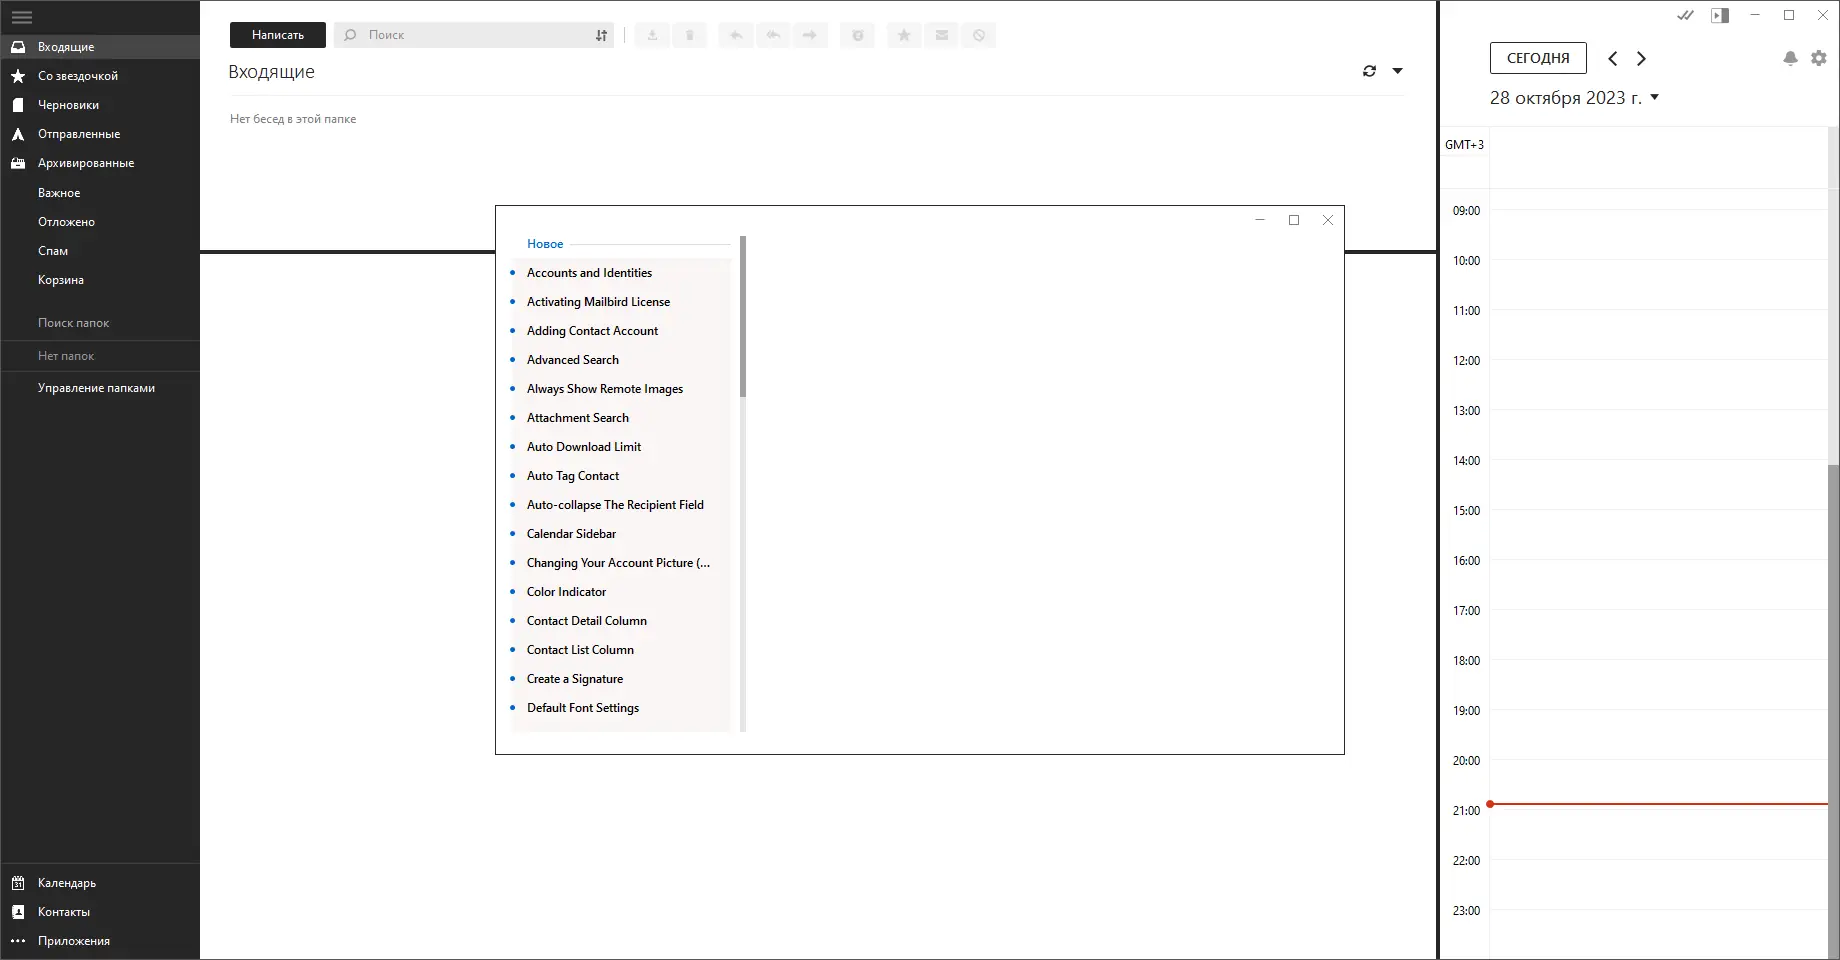Click the snooze alarm clock icon
Viewport: 1840px width, 960px height.
tap(857, 35)
